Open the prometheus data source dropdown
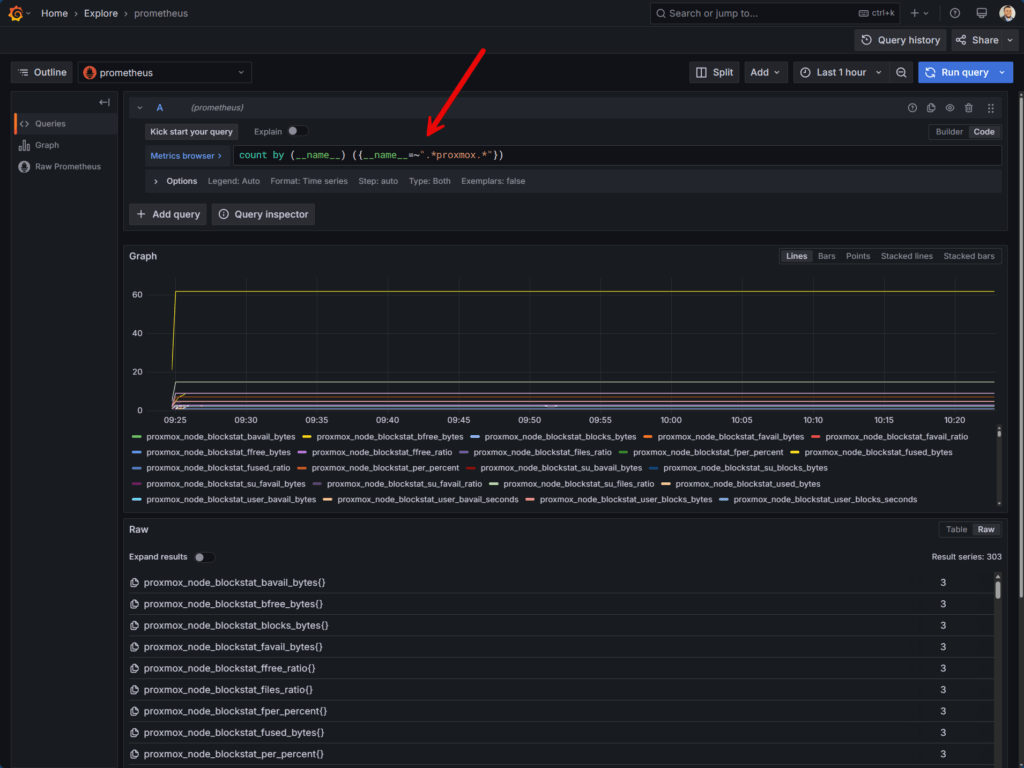 click(165, 72)
